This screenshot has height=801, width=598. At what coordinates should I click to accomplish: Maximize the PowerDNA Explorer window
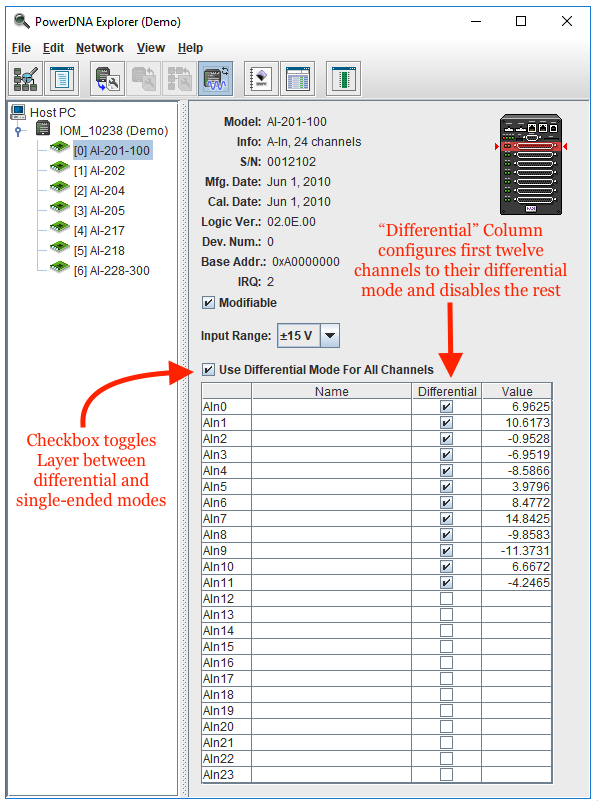pos(521,21)
